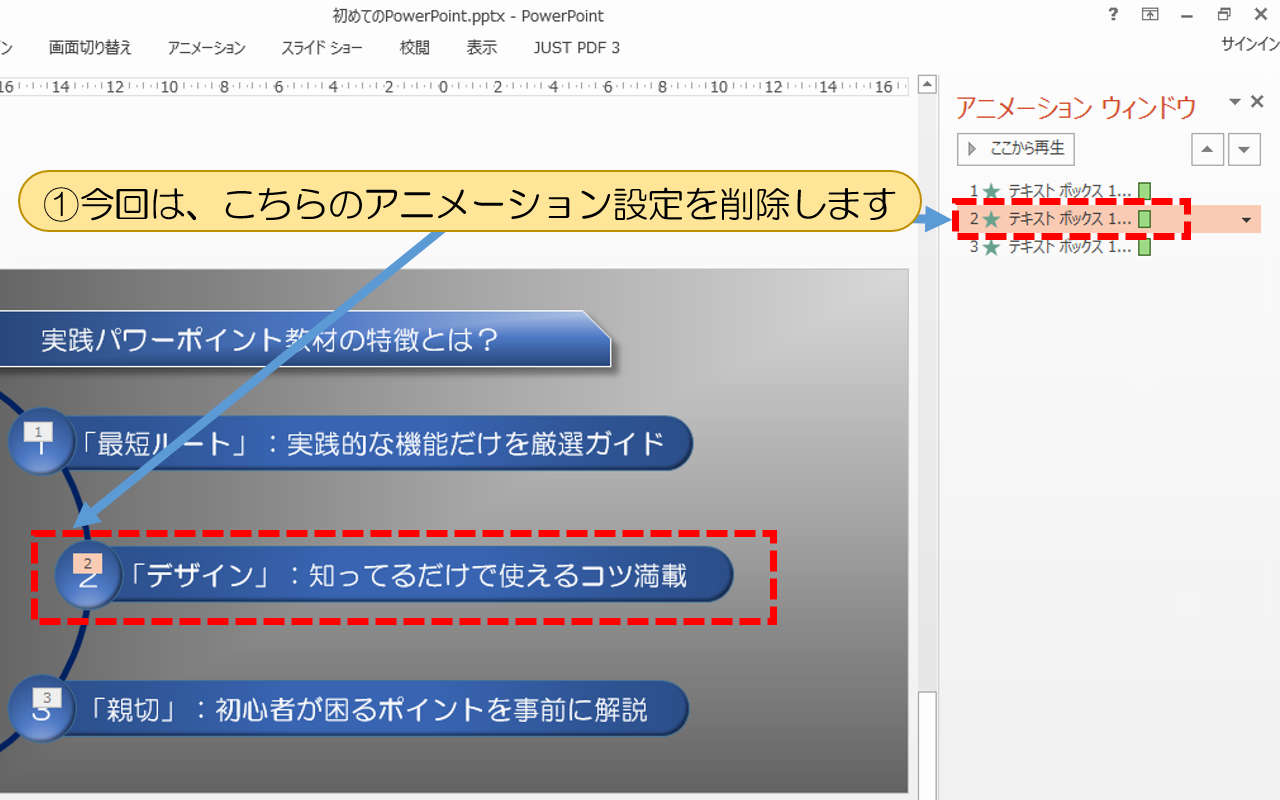Viewport: 1280px width, 800px height.
Task: Open the 表示 ribbon tab
Action: pos(482,48)
